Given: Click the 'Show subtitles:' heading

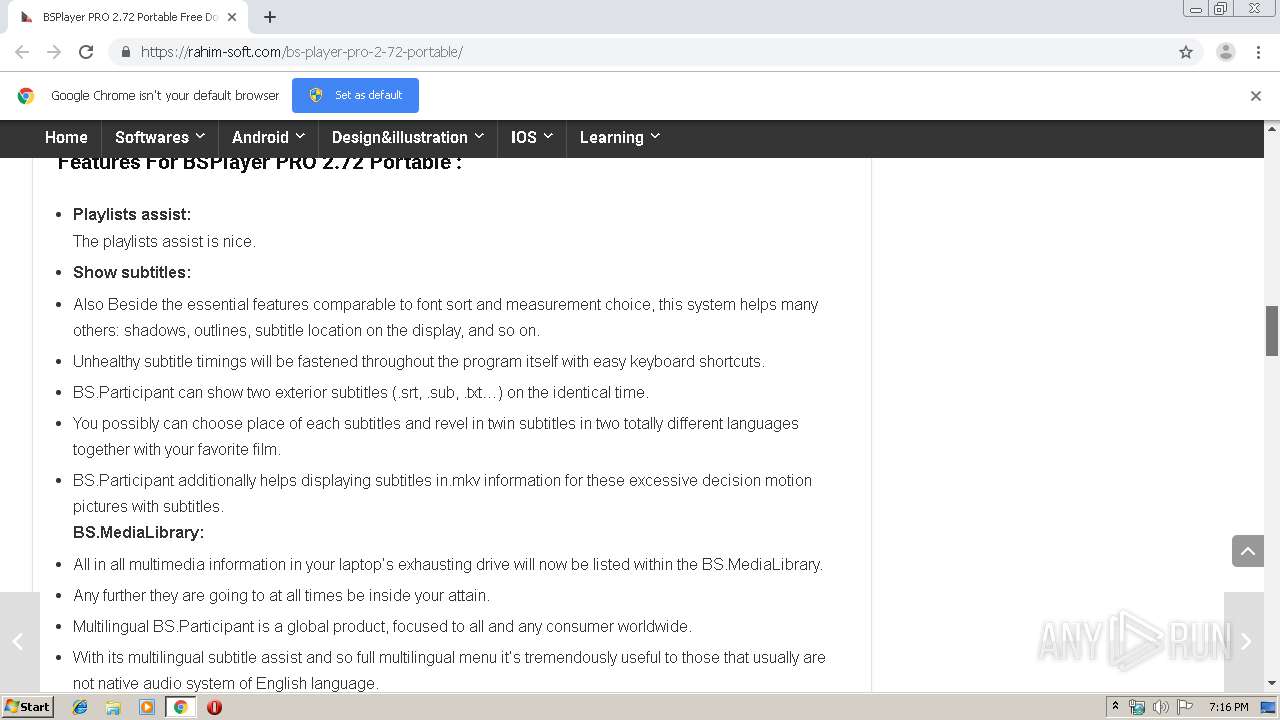Looking at the screenshot, I should point(132,272).
